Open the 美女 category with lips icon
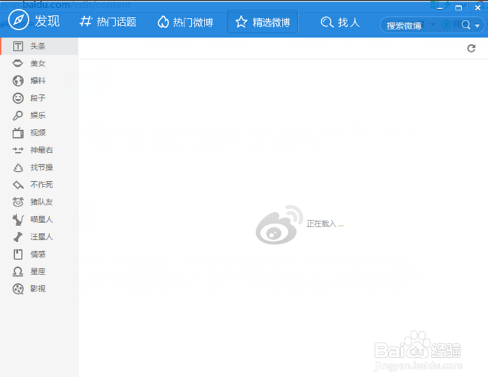The image size is (488, 377). 18,63
